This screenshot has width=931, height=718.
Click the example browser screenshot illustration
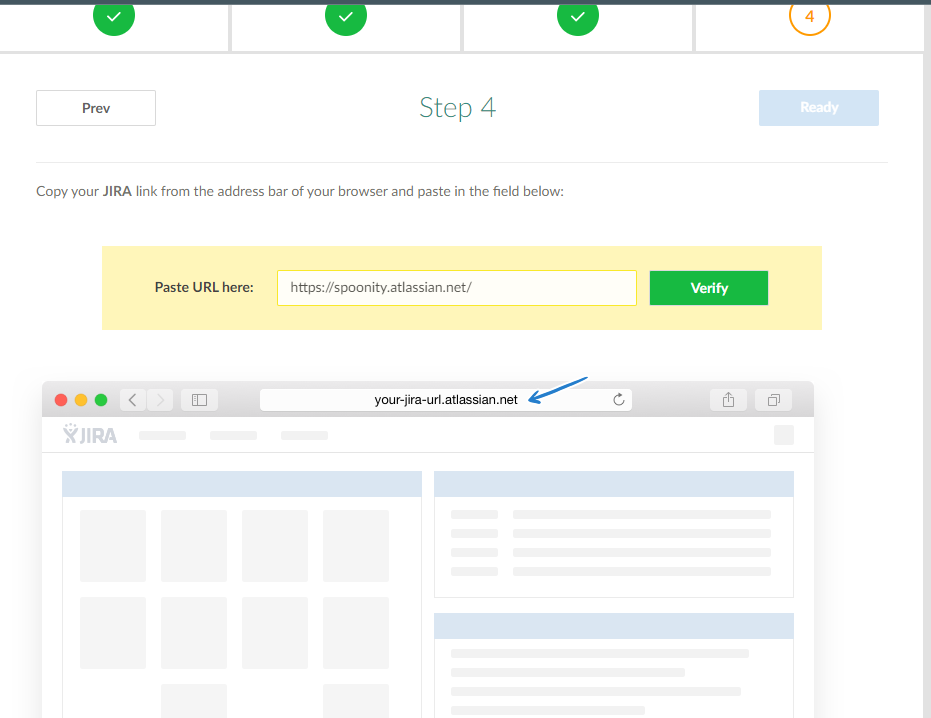click(428, 549)
